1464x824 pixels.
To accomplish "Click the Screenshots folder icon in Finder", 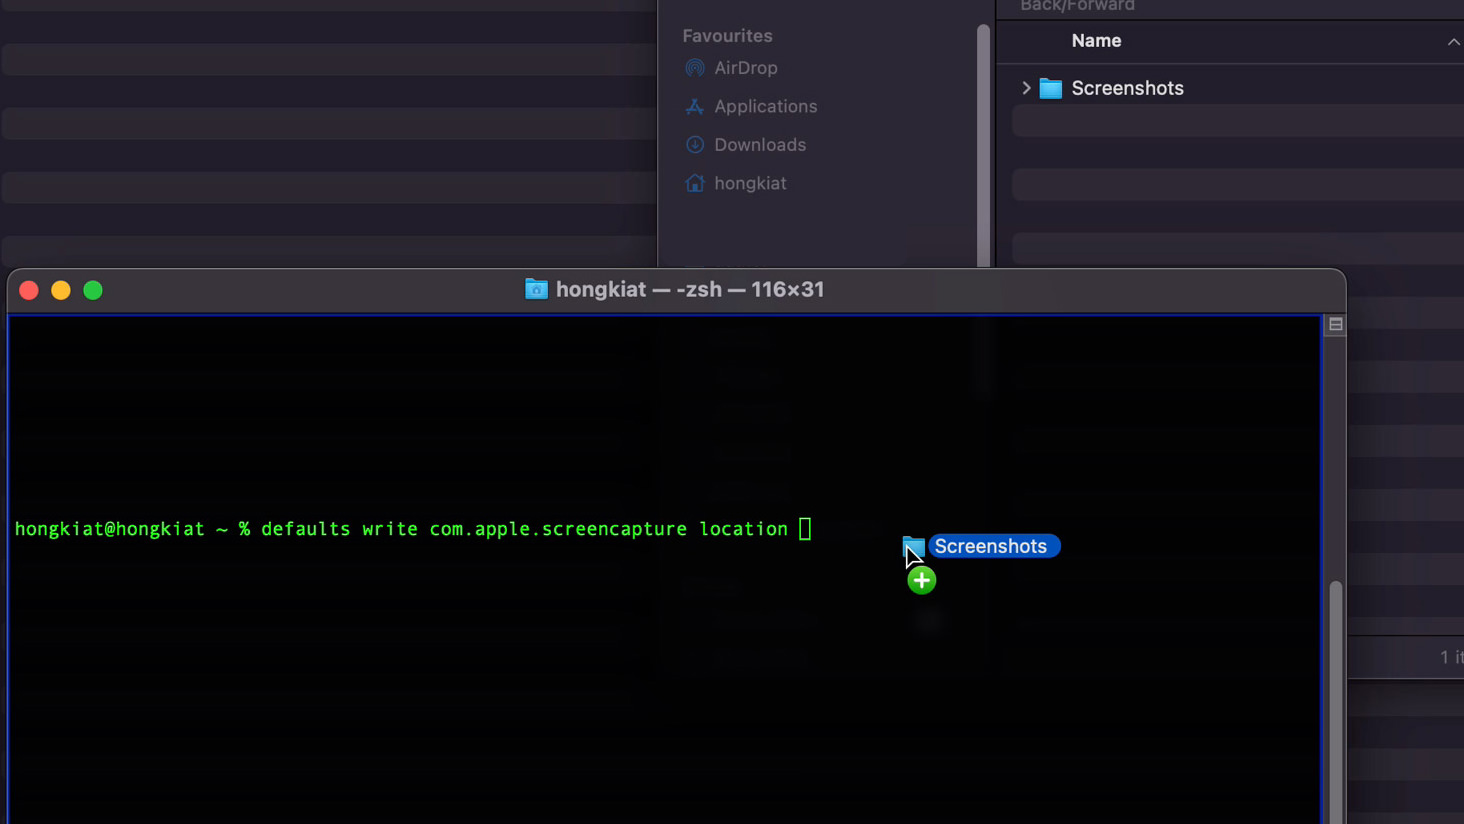I will coord(1050,88).
